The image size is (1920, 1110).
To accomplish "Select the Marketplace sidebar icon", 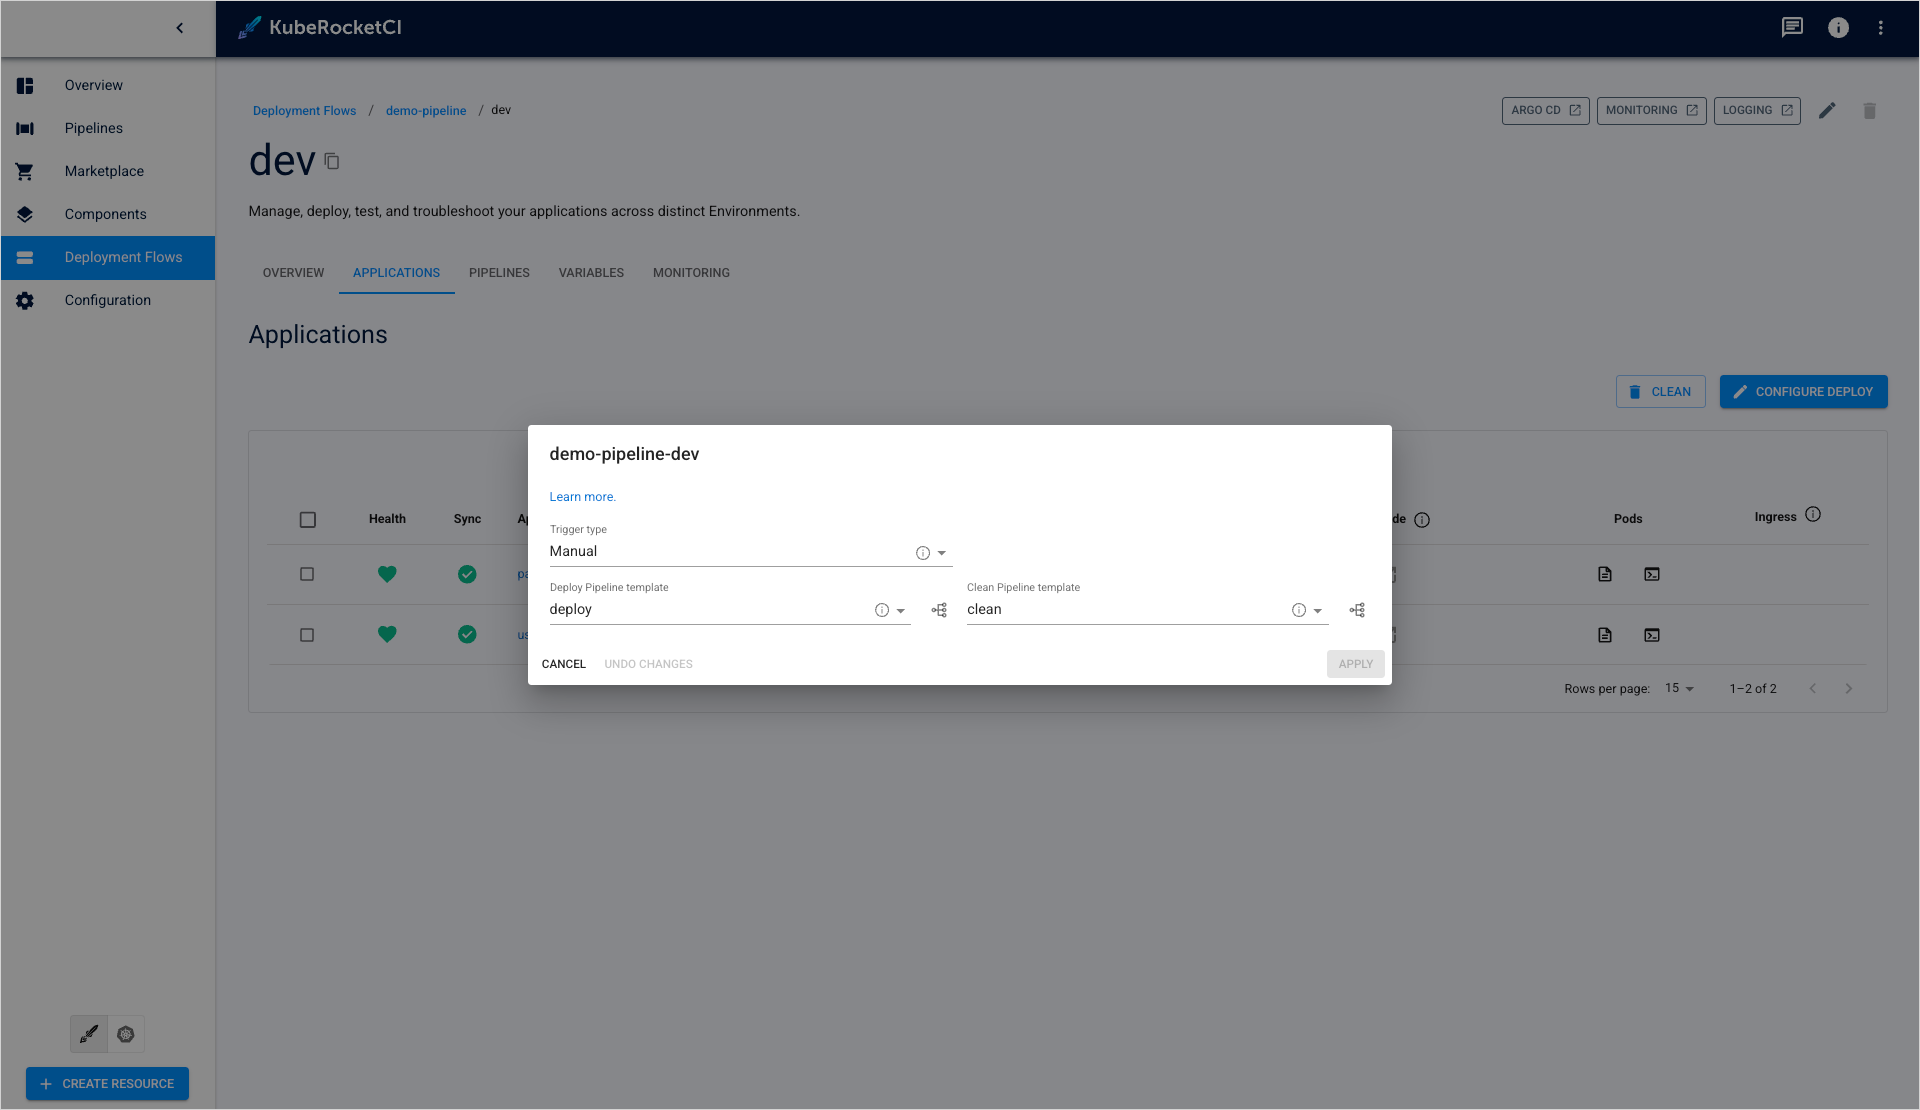I will click(x=25, y=171).
